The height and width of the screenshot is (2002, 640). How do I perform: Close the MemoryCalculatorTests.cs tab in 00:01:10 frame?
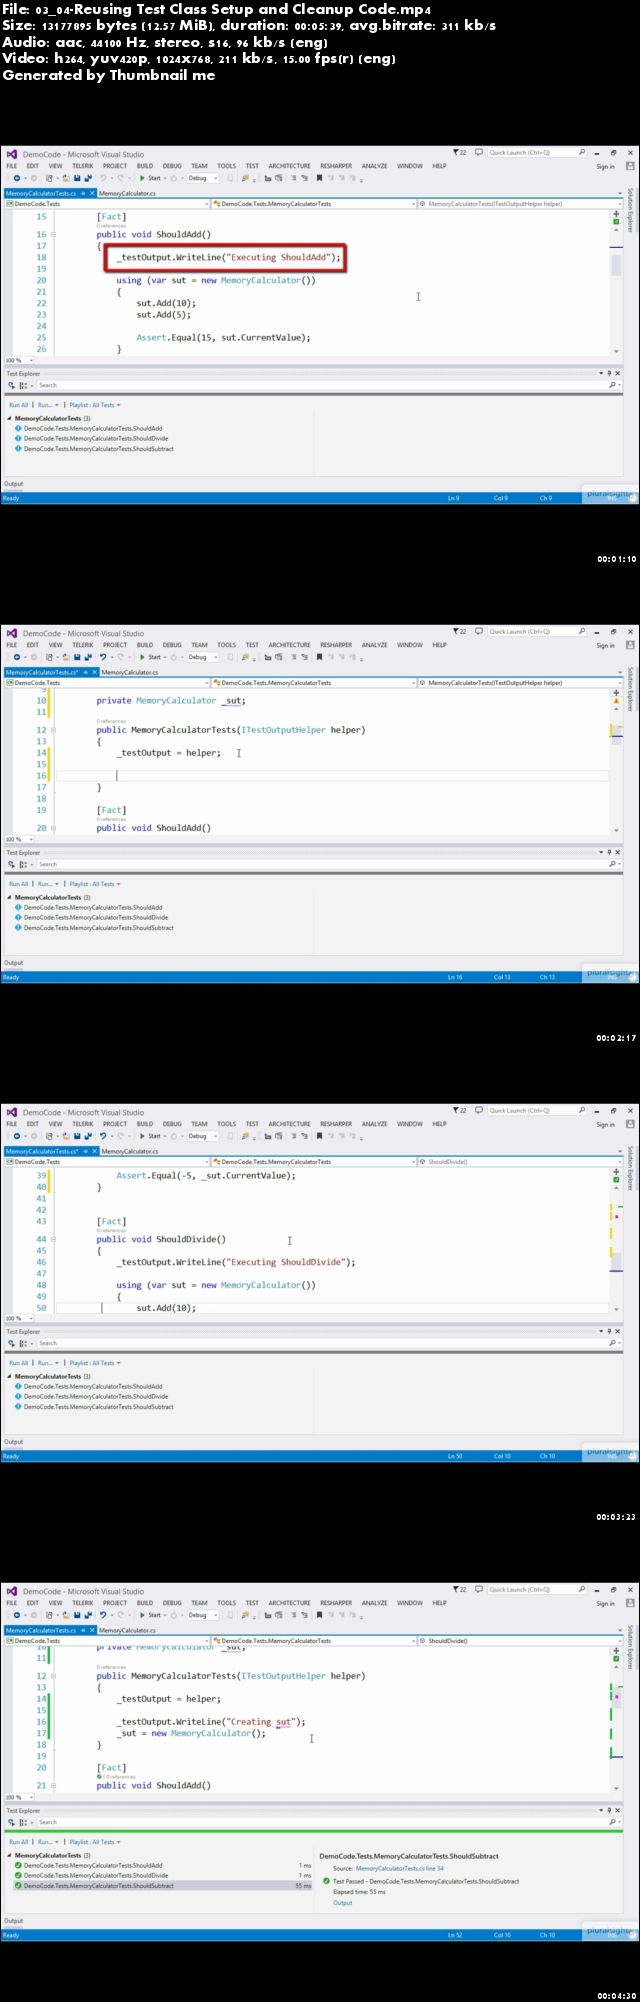[92, 193]
